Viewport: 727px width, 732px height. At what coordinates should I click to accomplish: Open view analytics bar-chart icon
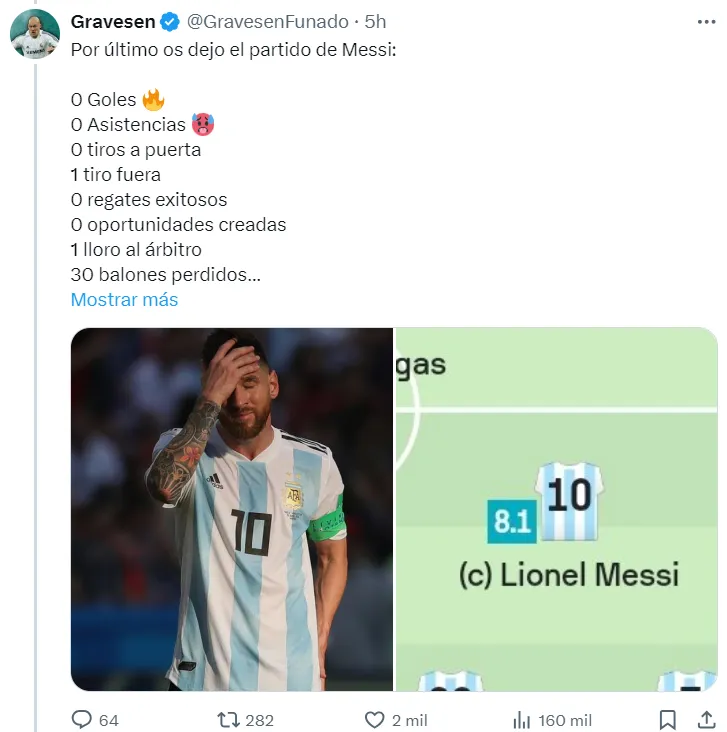pyautogui.click(x=521, y=719)
